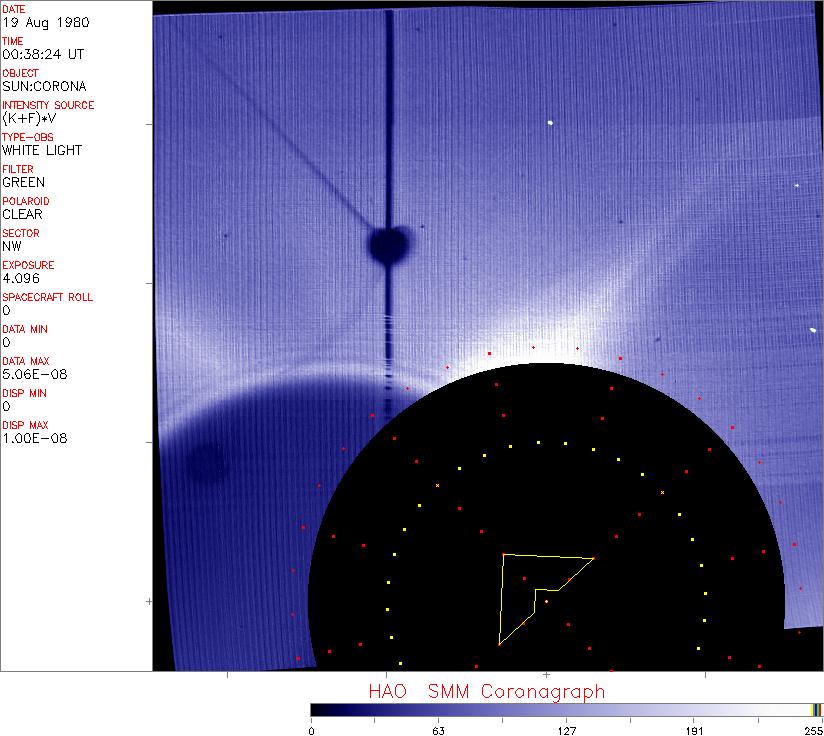Click the dark round blob on vertical line
824x736 pixels.
click(388, 243)
